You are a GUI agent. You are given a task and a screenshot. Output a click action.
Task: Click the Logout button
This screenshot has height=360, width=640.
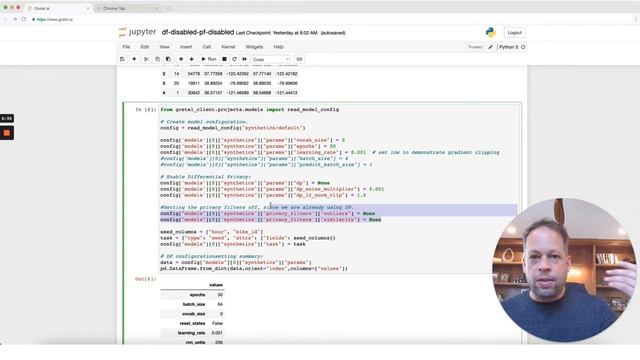[514, 32]
